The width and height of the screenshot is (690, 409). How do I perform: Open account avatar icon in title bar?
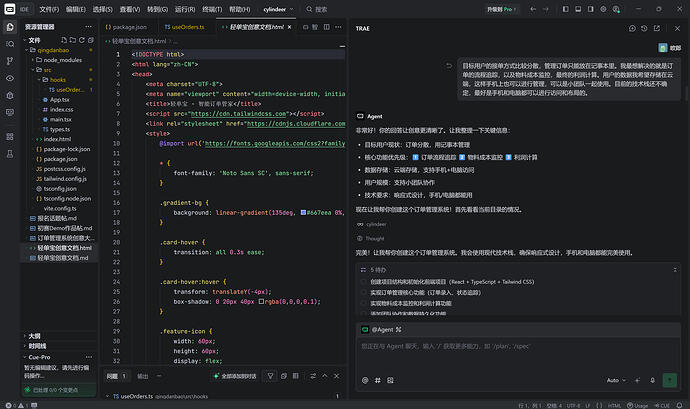[616, 9]
